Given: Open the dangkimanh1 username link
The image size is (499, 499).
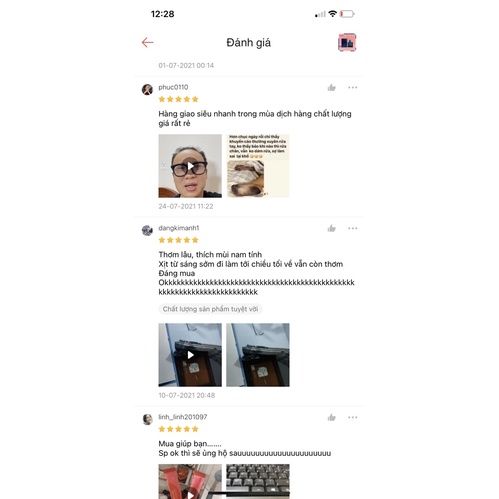Looking at the screenshot, I should pos(179,228).
